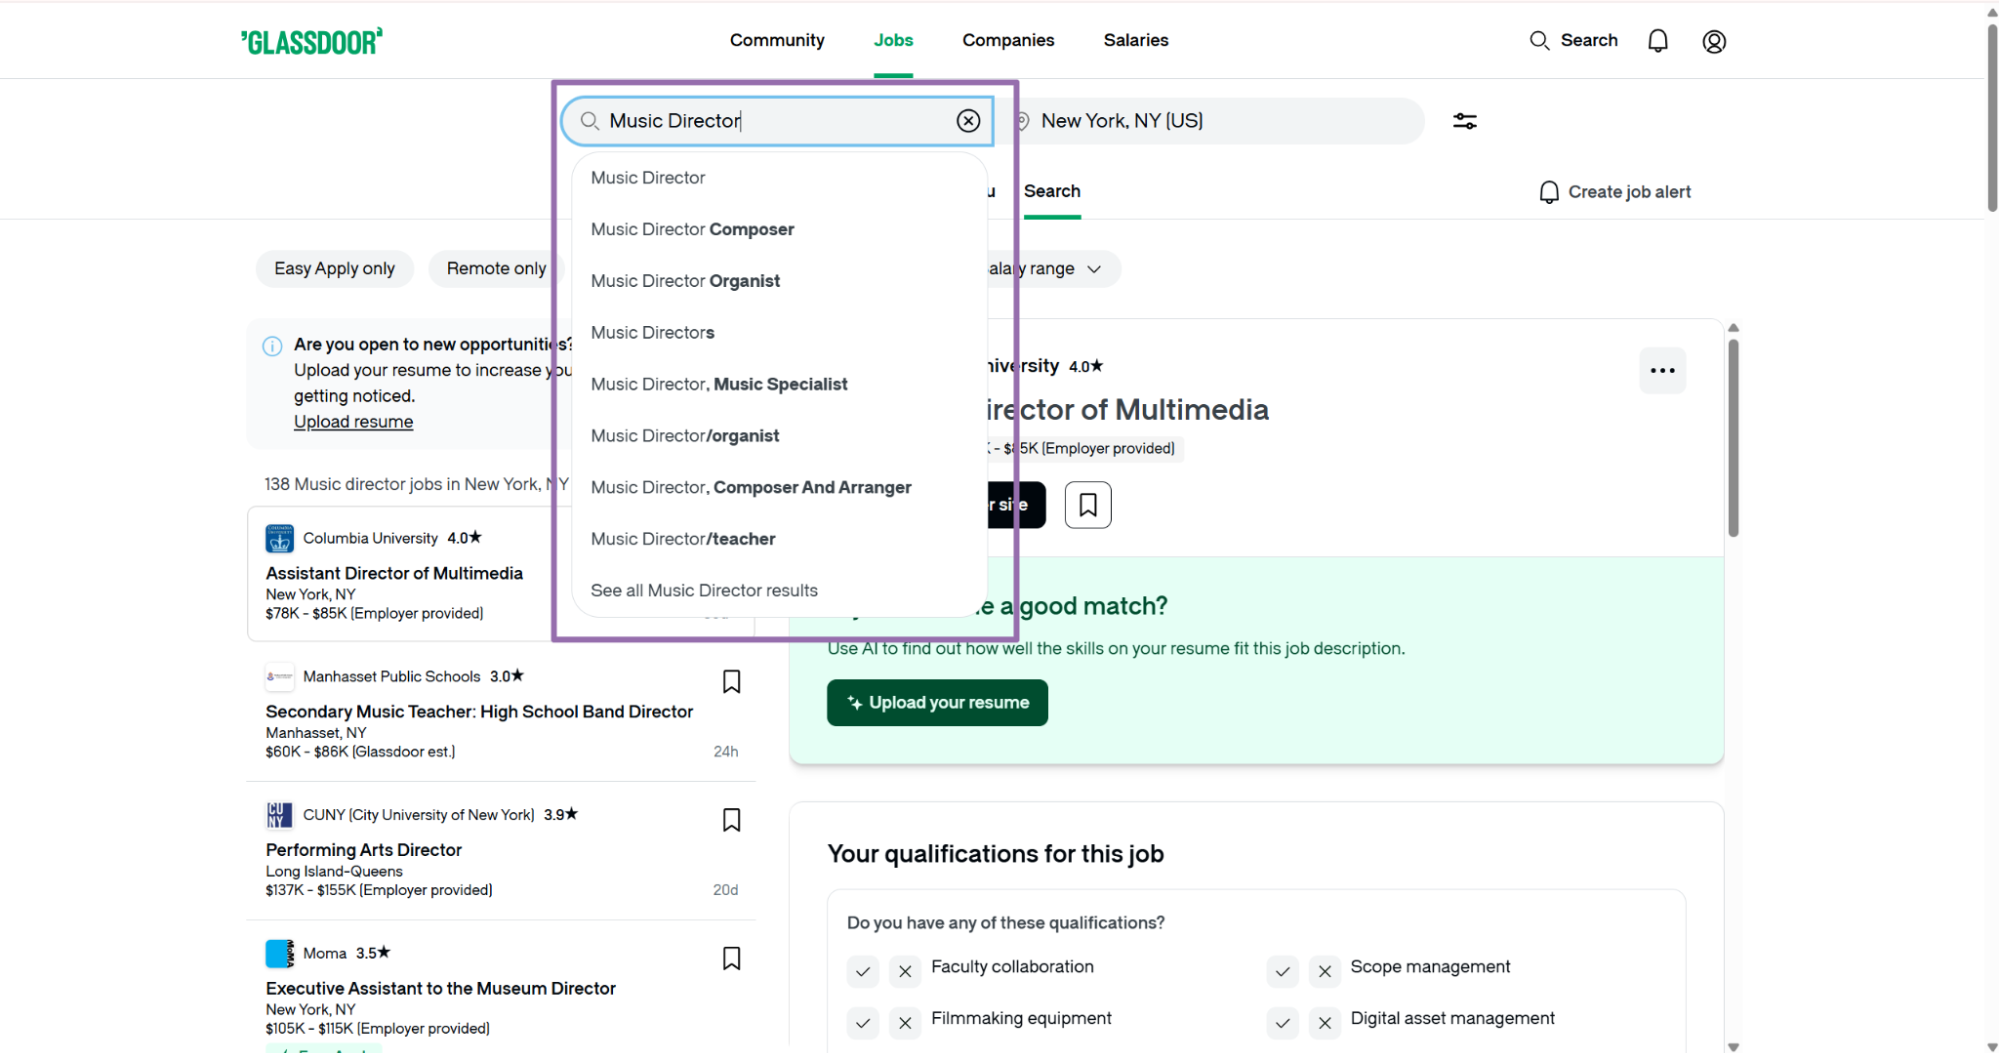Bookmark the Executive Assistant Museum Director job
This screenshot has height=1054, width=1999.
(x=731, y=958)
